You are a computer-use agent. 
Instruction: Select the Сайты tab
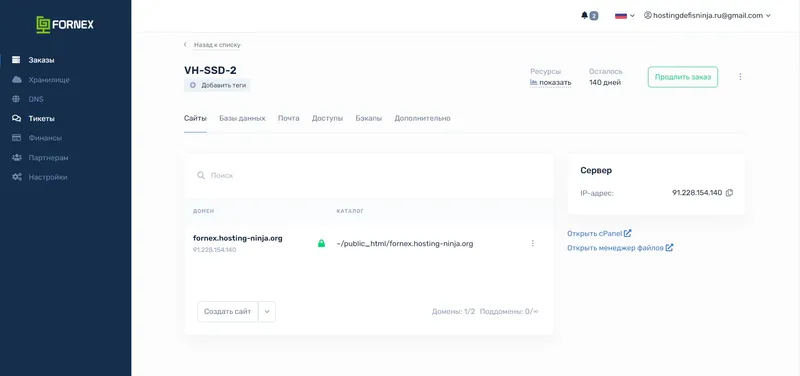click(195, 118)
